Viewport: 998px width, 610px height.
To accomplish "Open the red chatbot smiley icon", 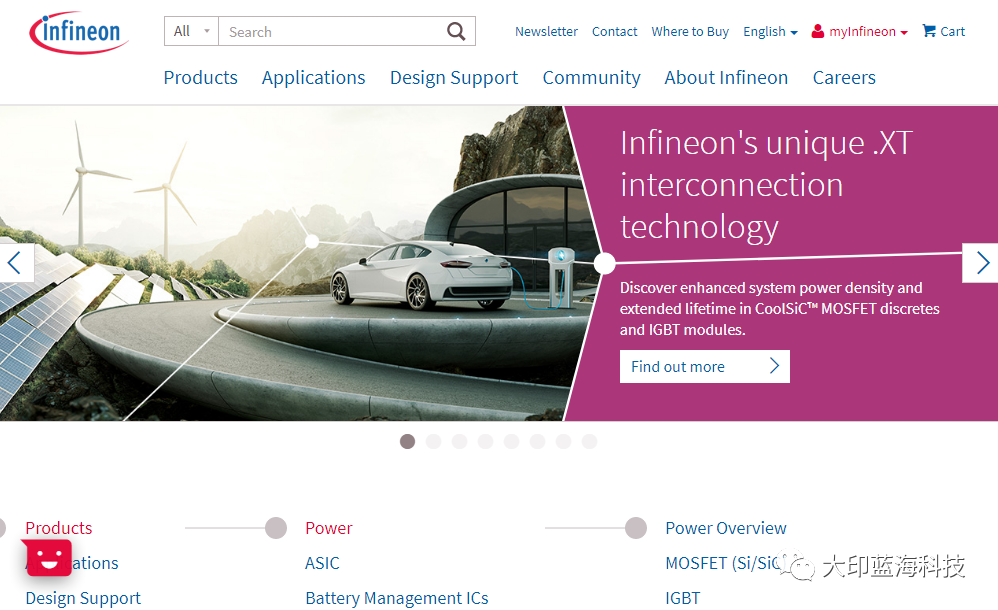I will [x=49, y=558].
